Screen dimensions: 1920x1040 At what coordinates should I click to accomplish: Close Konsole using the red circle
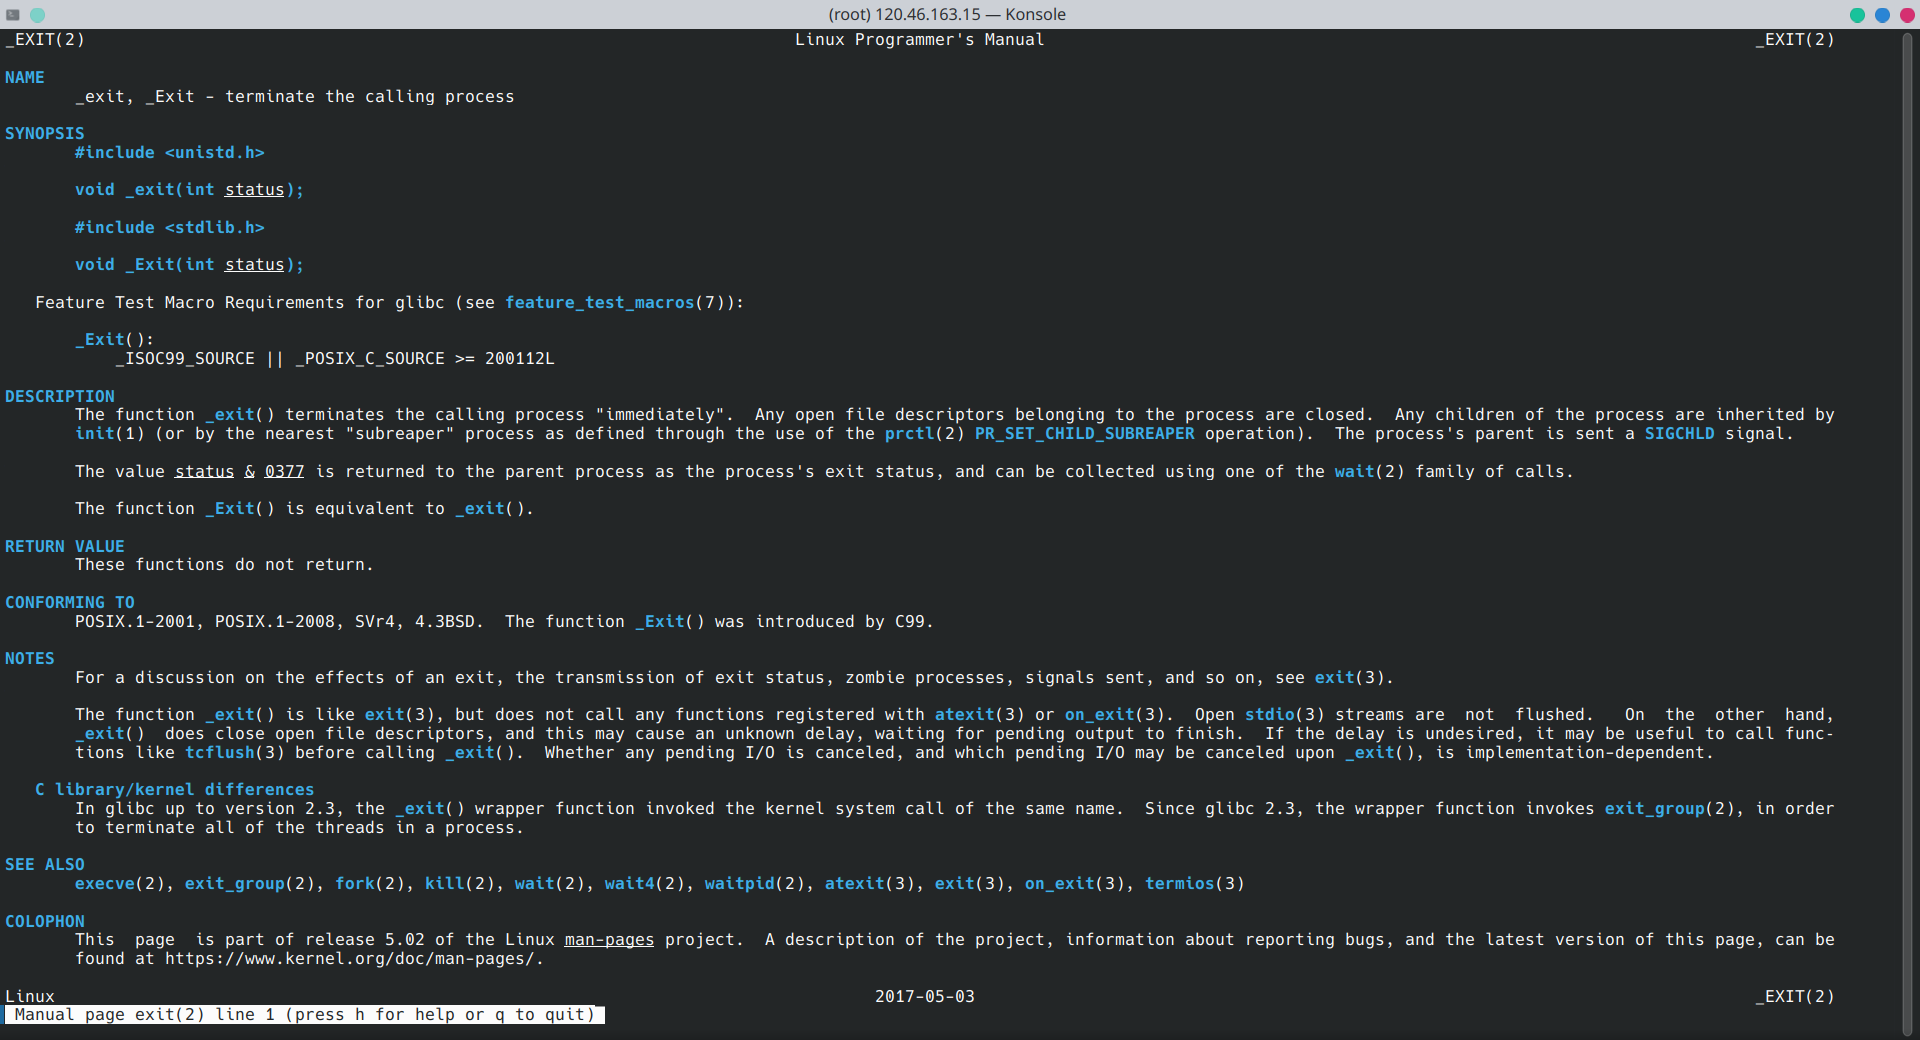pos(1906,15)
